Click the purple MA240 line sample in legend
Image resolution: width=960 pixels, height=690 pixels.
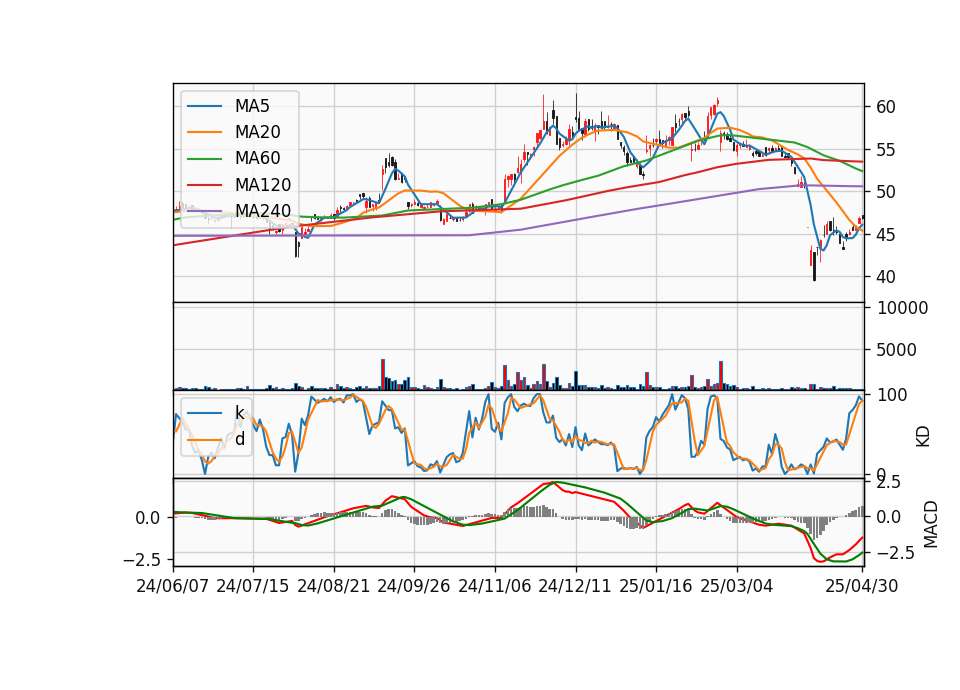204,211
